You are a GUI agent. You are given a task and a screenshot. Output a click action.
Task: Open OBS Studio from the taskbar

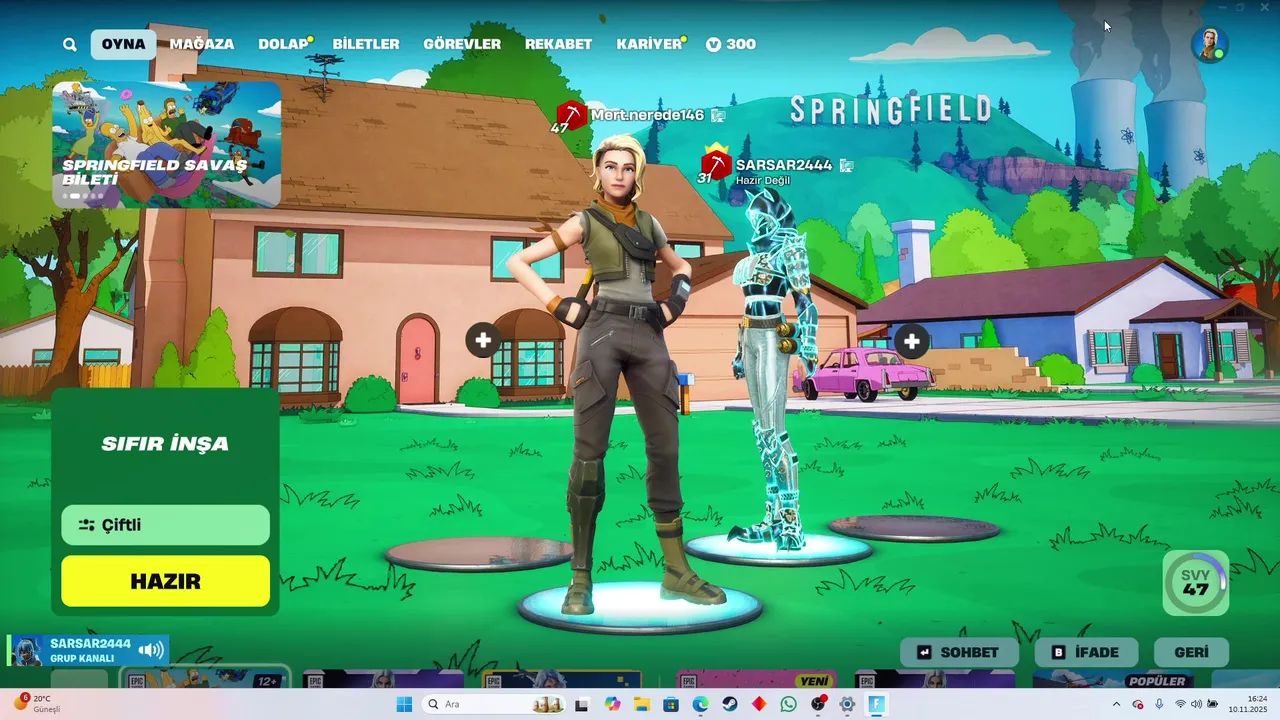pos(818,704)
